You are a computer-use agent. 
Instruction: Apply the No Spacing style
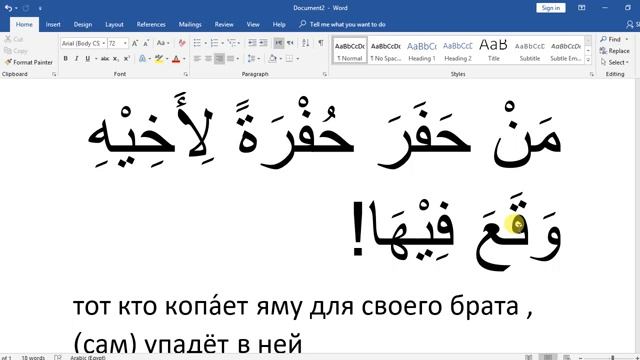pos(386,51)
